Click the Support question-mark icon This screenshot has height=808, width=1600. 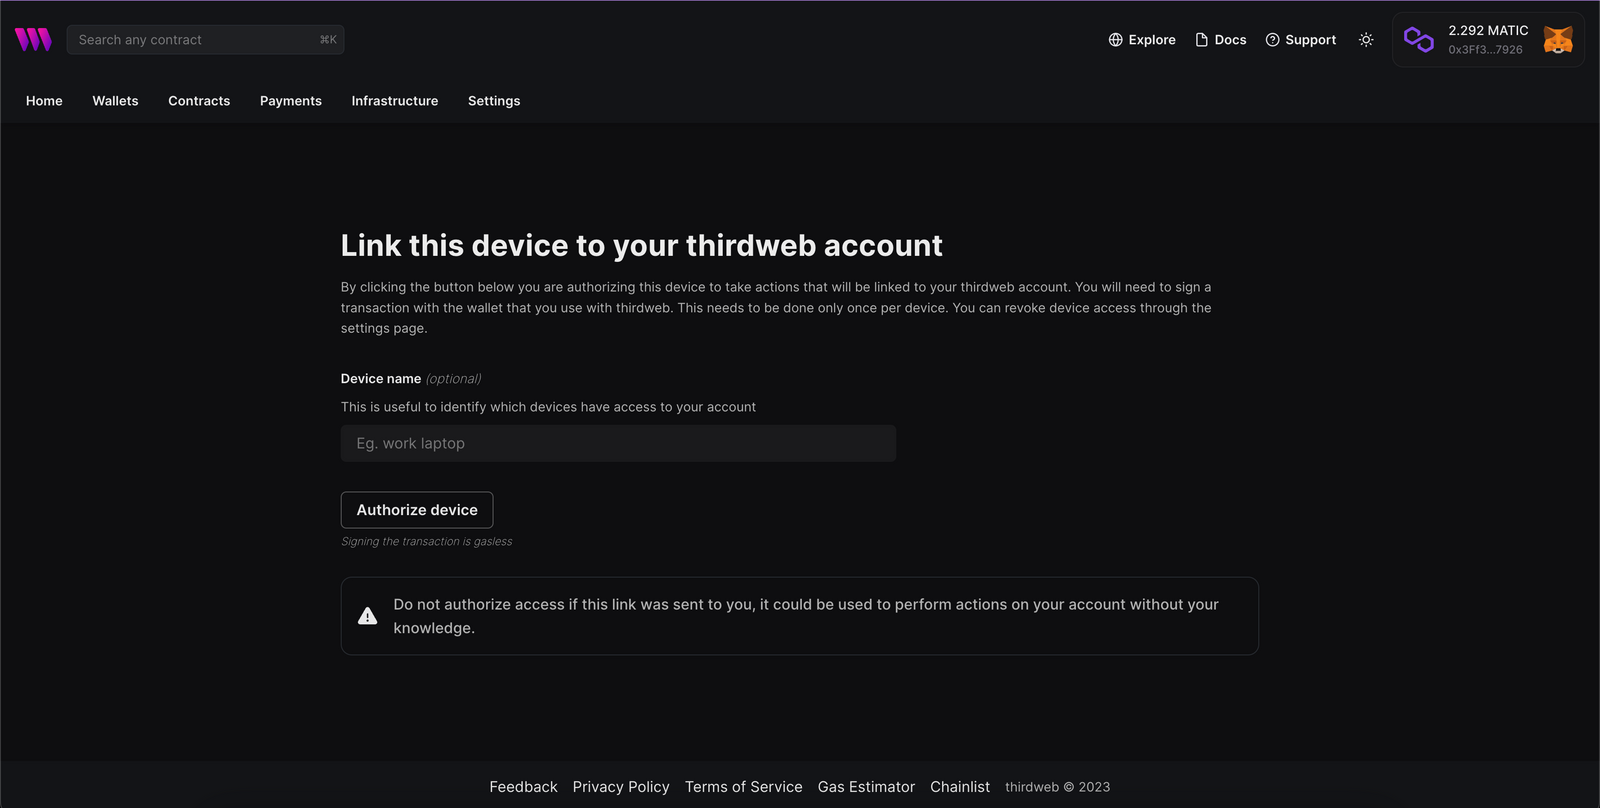[1272, 39]
